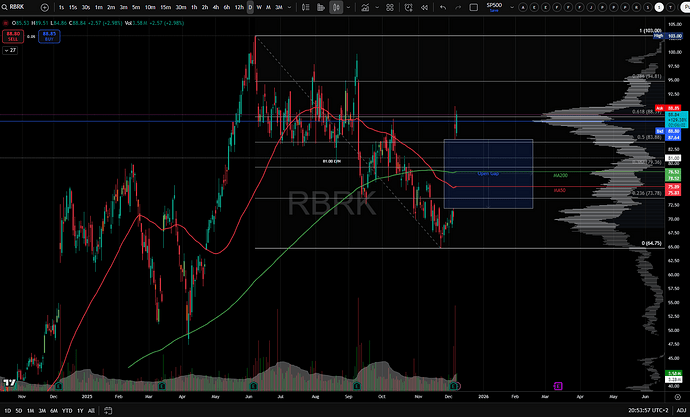Set the date range to All
The height and width of the screenshot is (417, 690).
91,410
